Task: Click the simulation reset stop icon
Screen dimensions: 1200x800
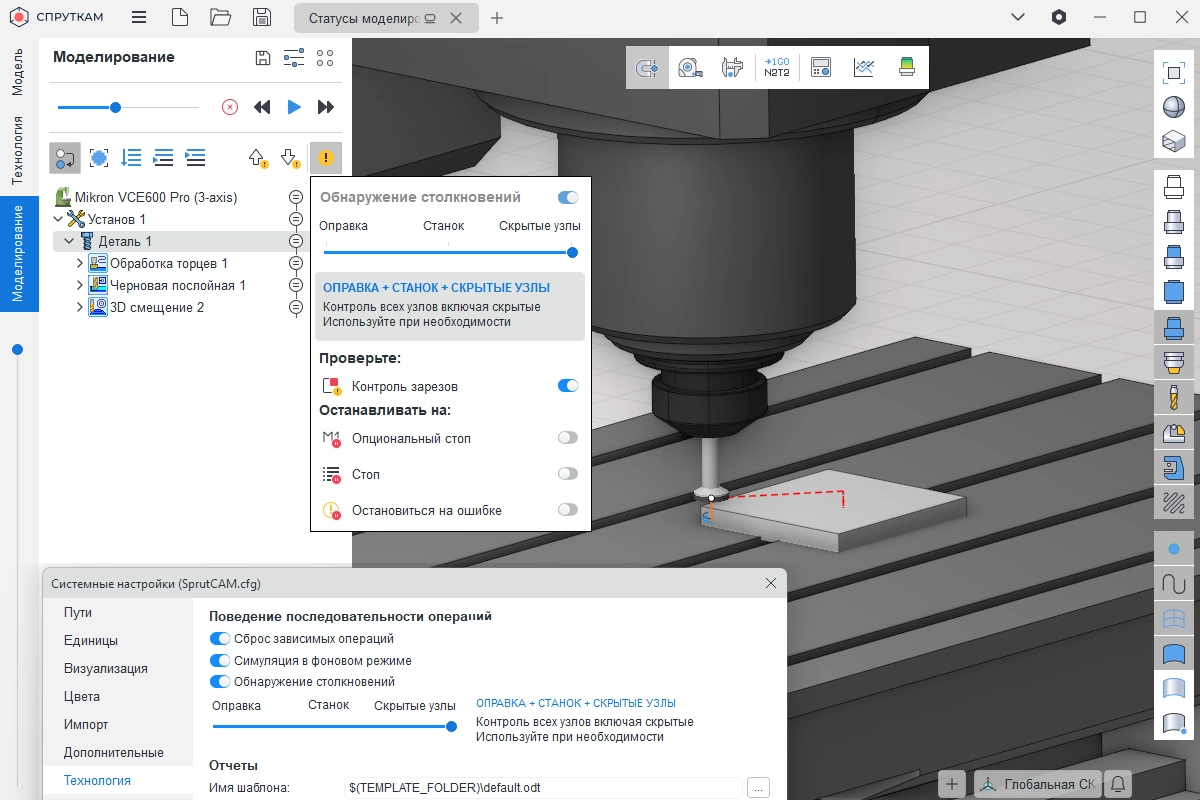Action: (x=229, y=107)
